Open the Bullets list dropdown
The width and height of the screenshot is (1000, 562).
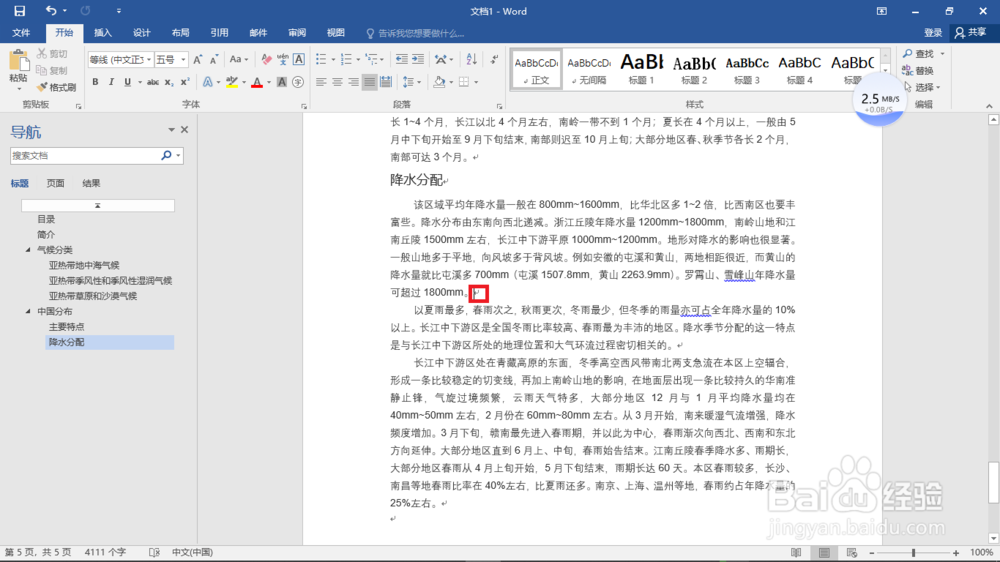click(x=334, y=59)
